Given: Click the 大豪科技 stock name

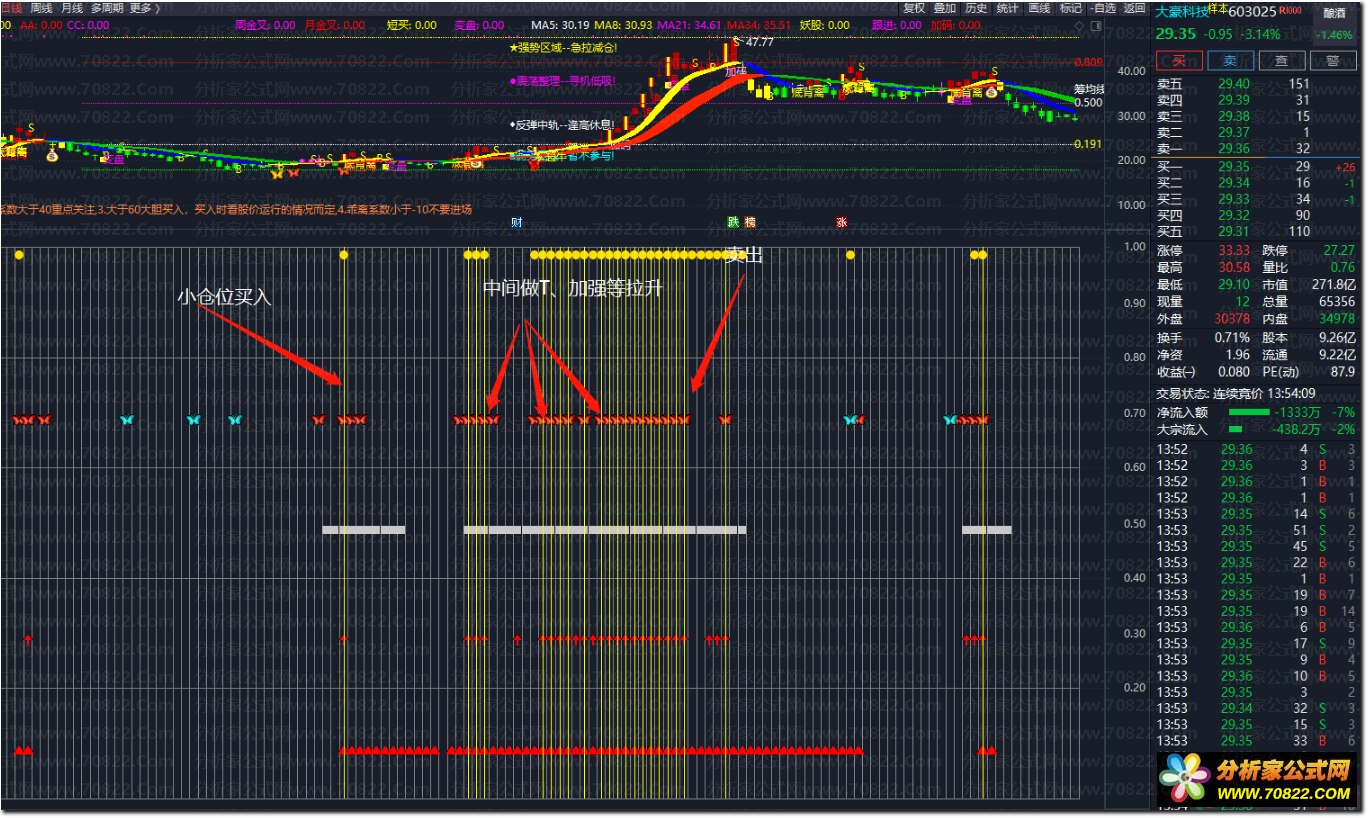Looking at the screenshot, I should pos(1181,12).
